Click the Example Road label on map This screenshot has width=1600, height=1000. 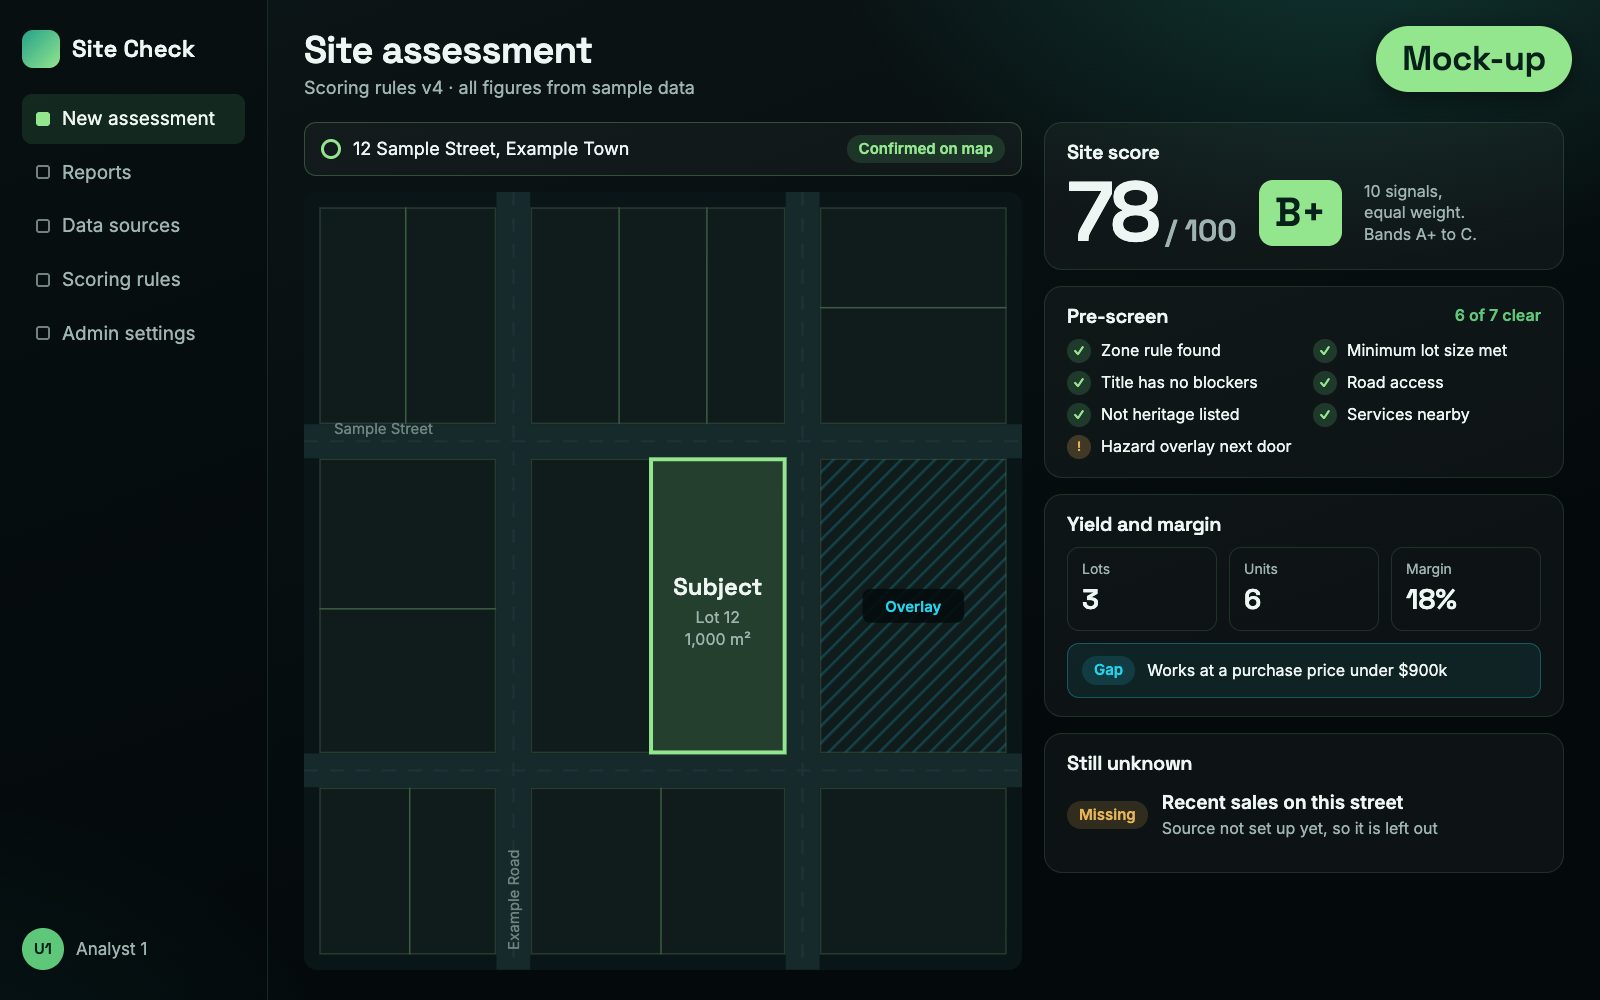(514, 899)
